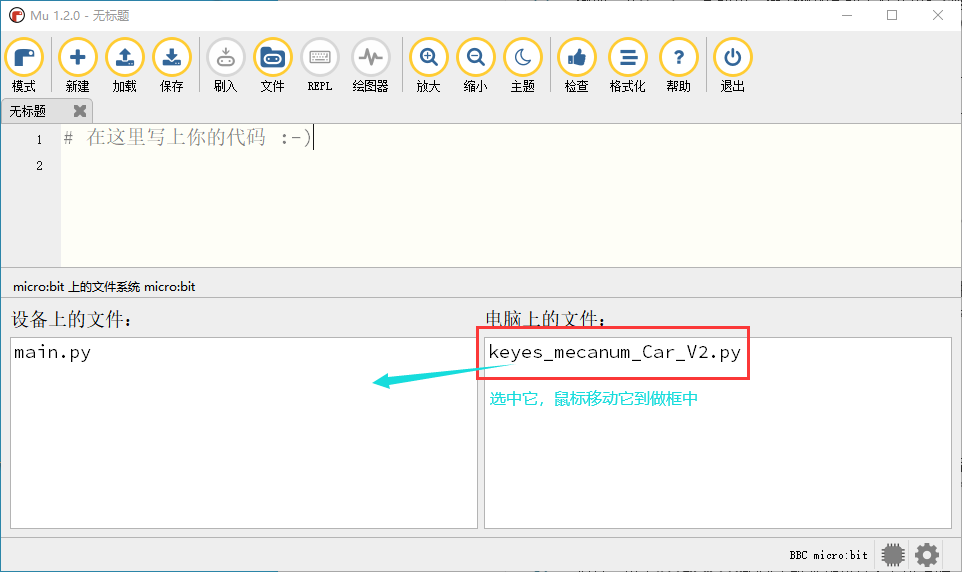Image resolution: width=962 pixels, height=572 pixels.
Task: Minimize the Mu window
Action: [x=847, y=15]
